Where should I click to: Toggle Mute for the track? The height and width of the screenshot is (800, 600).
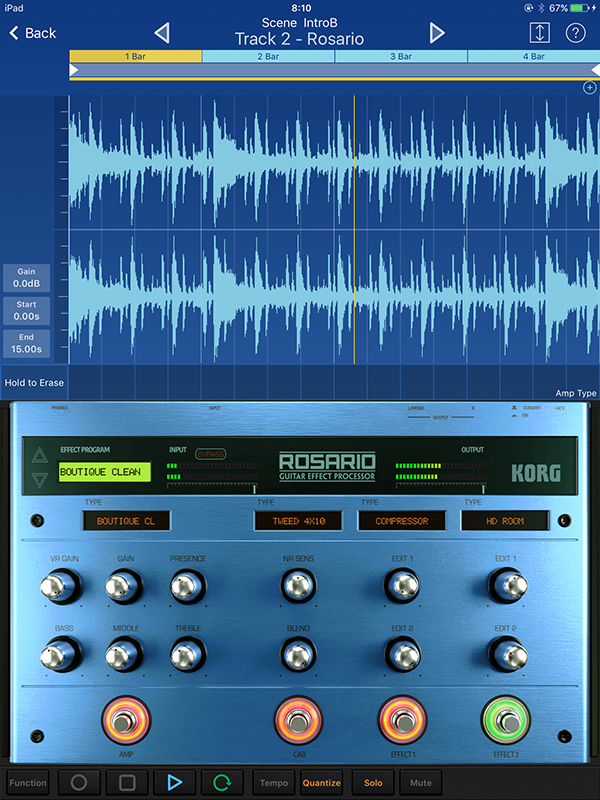pyautogui.click(x=420, y=783)
